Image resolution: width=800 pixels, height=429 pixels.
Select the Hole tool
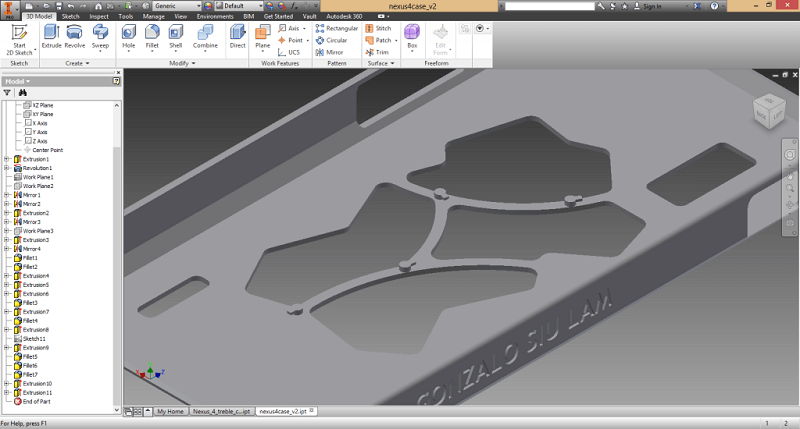pyautogui.click(x=129, y=38)
